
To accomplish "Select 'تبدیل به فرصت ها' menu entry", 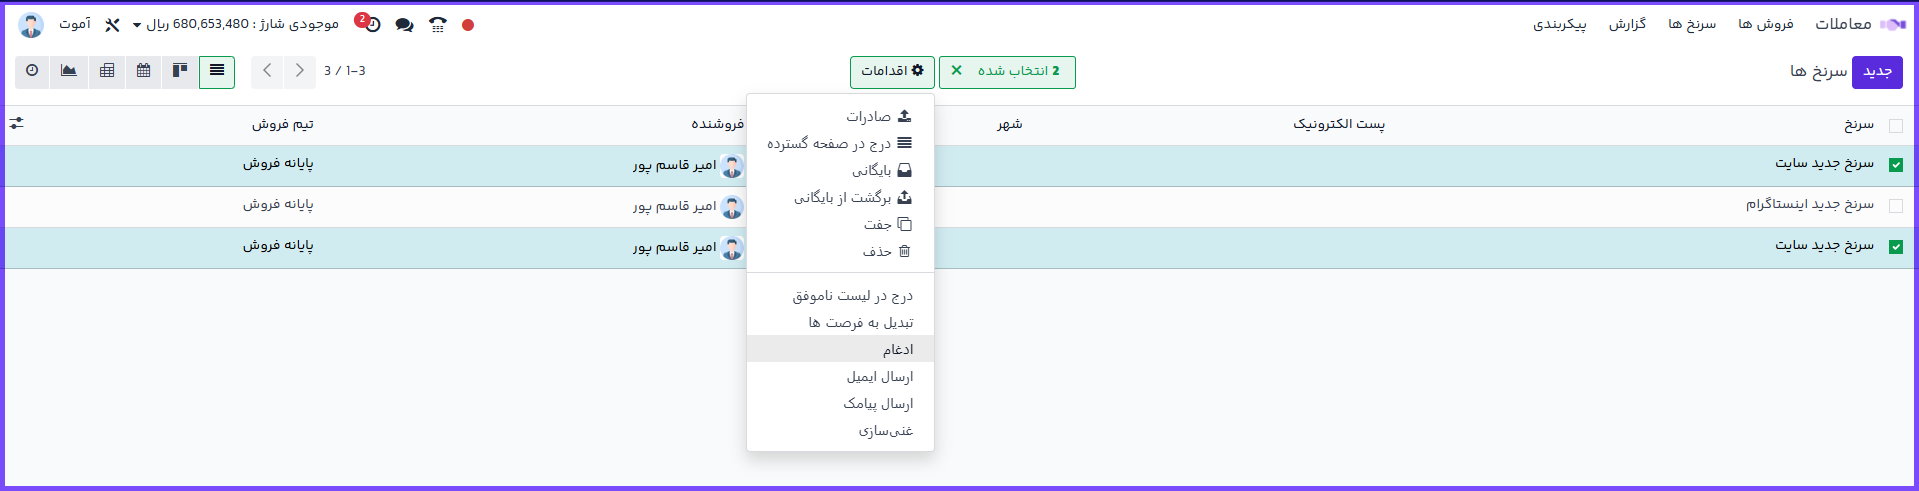I will [860, 322].
